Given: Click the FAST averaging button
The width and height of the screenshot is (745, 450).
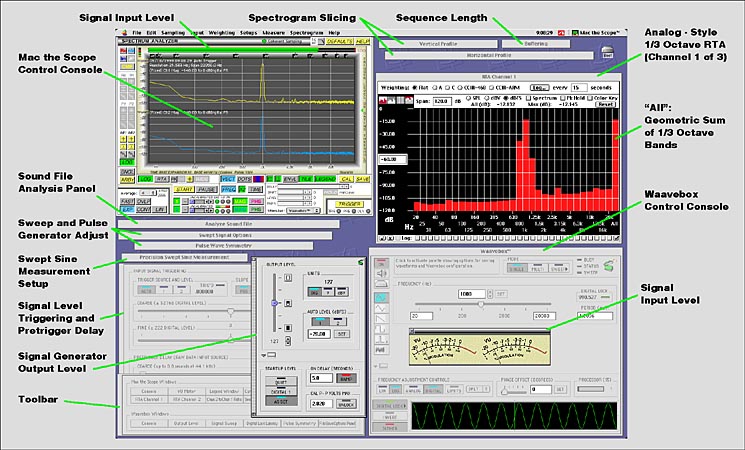Looking at the screenshot, I should [x=127, y=201].
